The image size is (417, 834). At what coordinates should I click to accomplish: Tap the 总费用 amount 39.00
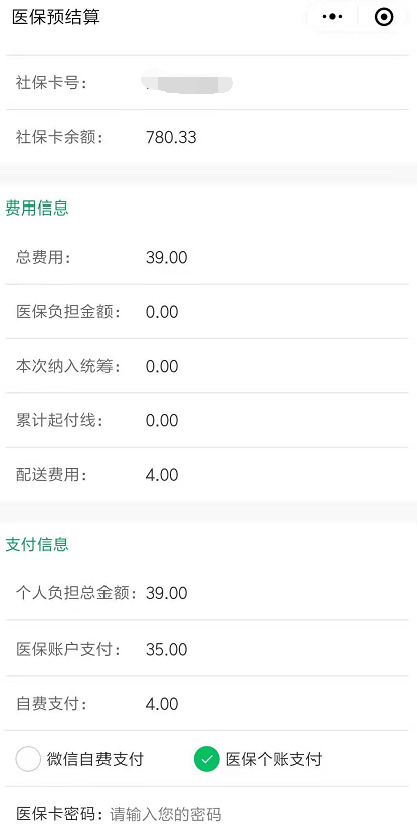pyautogui.click(x=166, y=258)
